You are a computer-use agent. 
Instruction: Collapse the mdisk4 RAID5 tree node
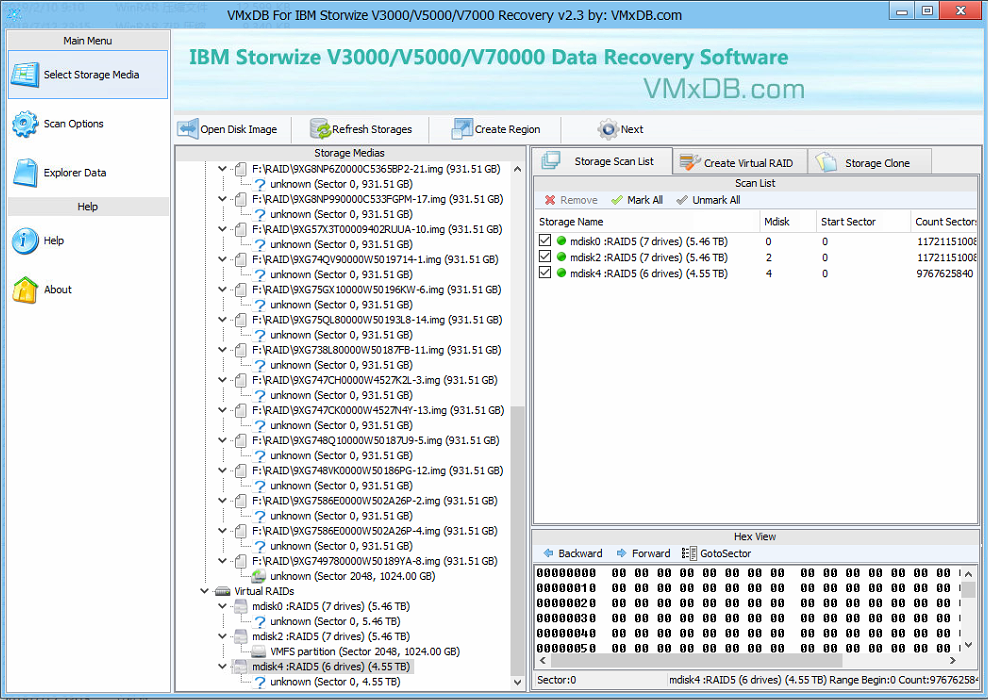click(222, 667)
